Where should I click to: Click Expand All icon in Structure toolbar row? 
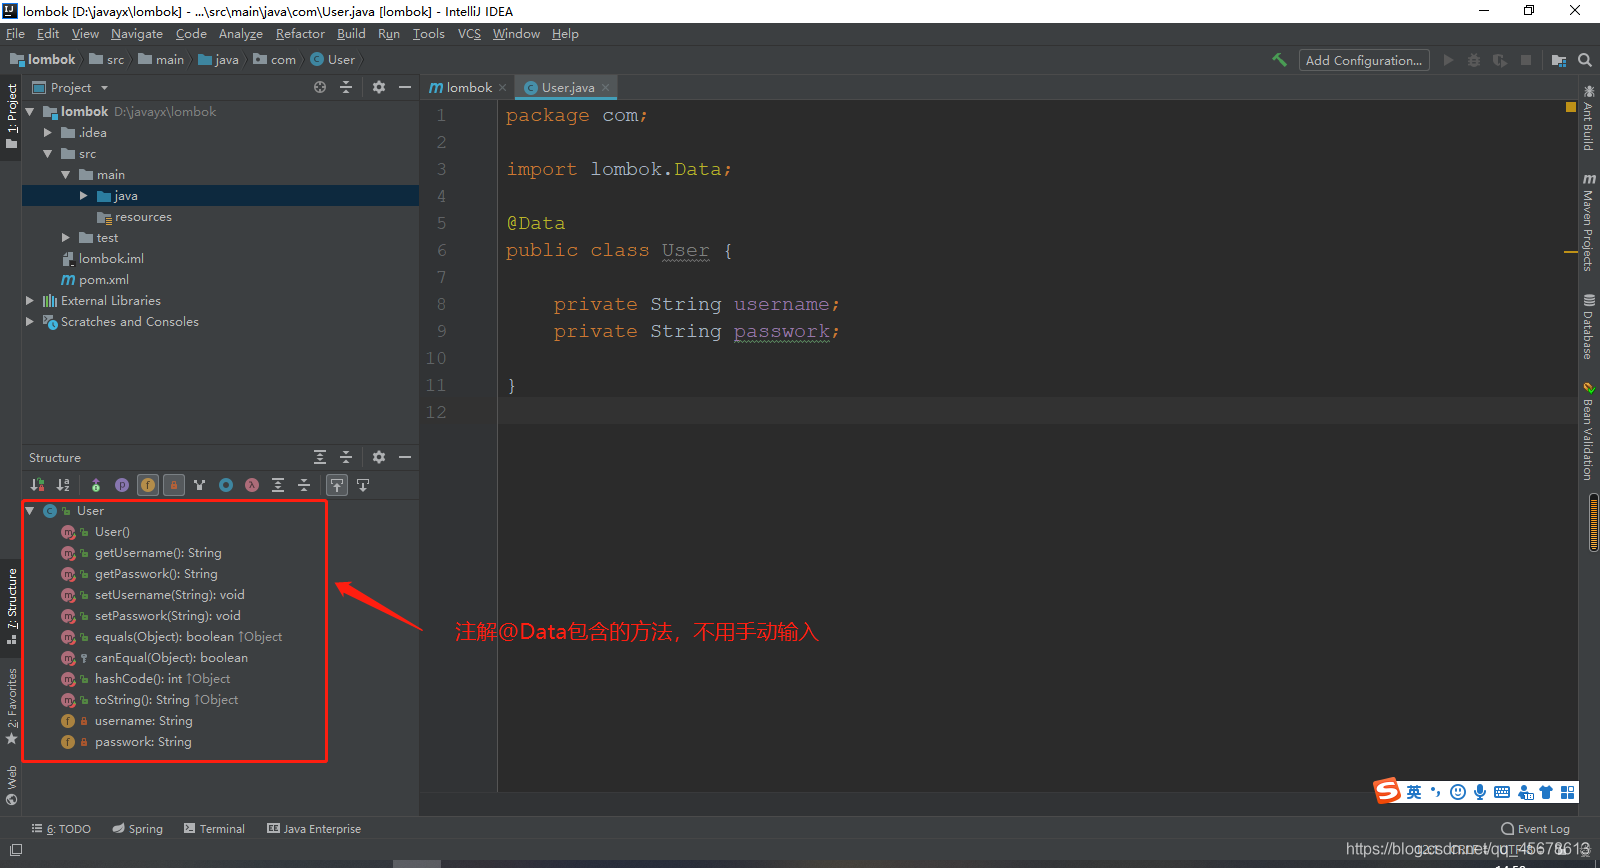point(278,485)
